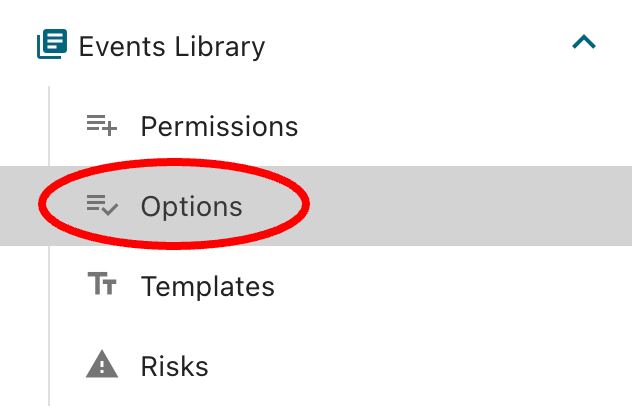Click the Events Library book icon
Screen dimensions: 632x406
(x=52, y=45)
